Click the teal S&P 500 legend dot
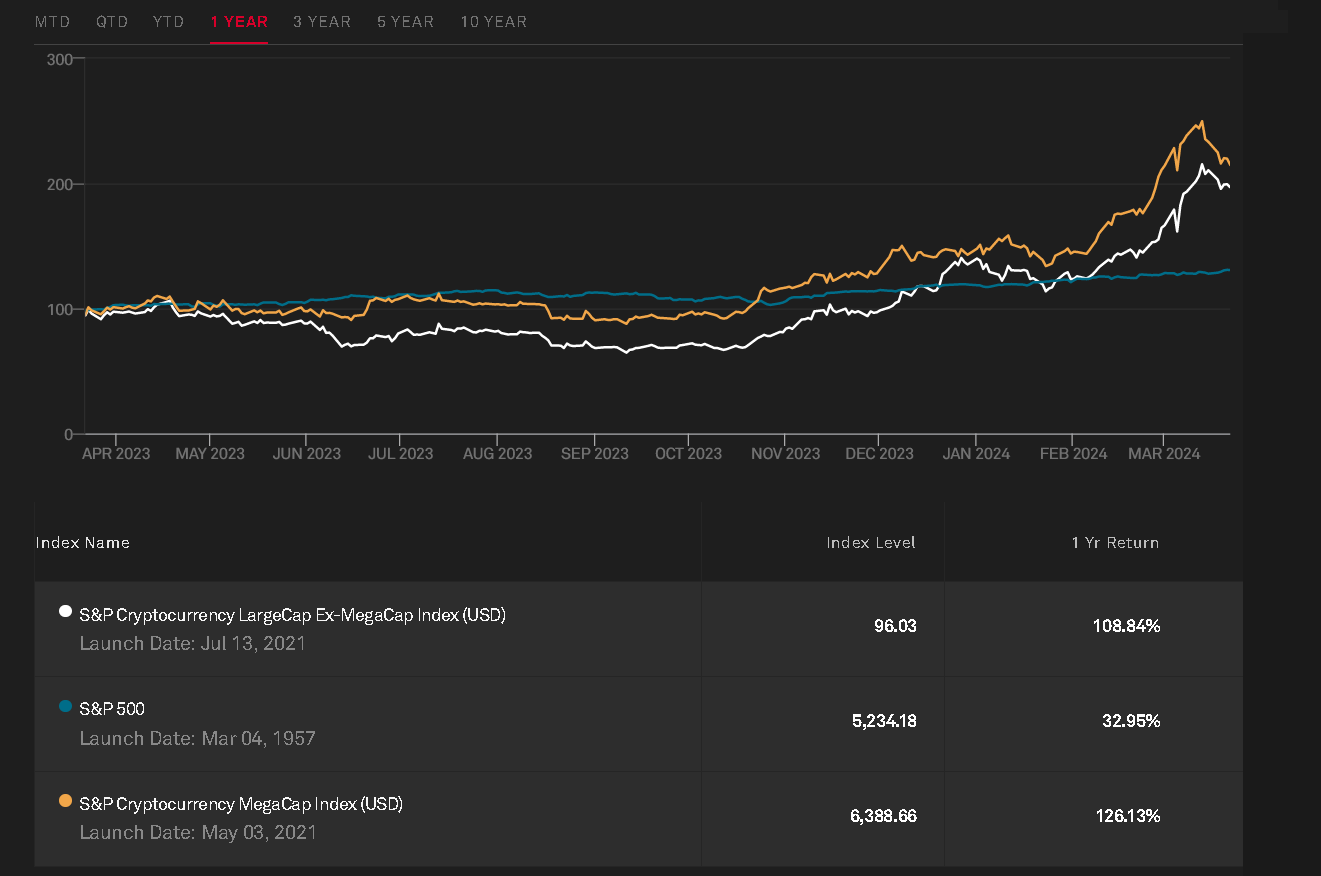The image size is (1321, 876). (66, 706)
